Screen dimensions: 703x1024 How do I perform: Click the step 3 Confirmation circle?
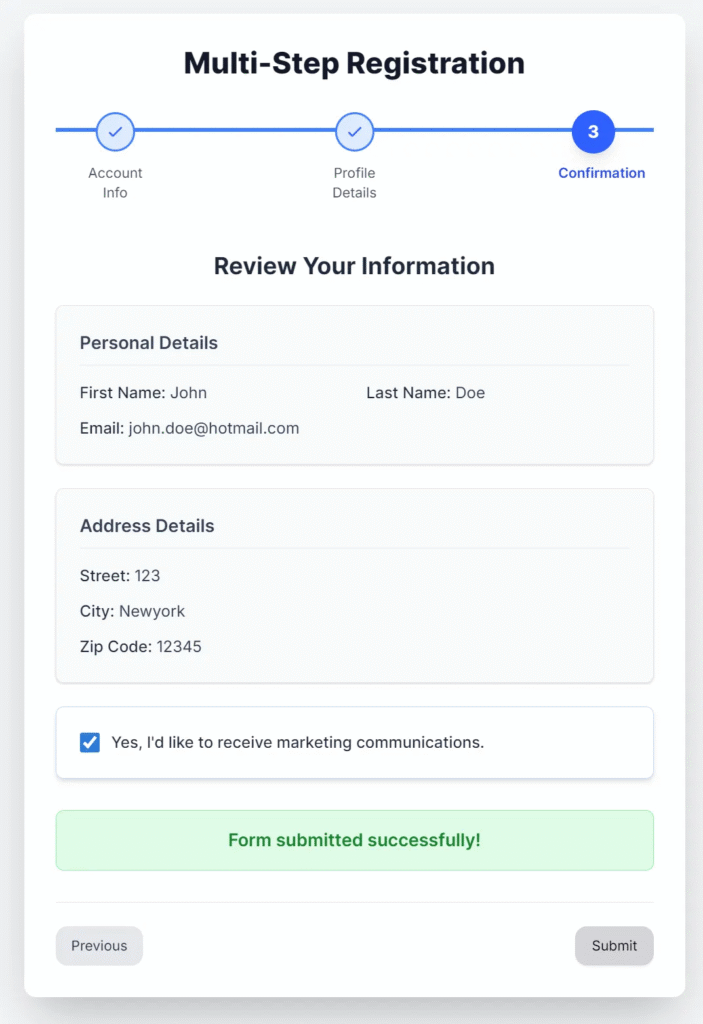(x=593, y=131)
